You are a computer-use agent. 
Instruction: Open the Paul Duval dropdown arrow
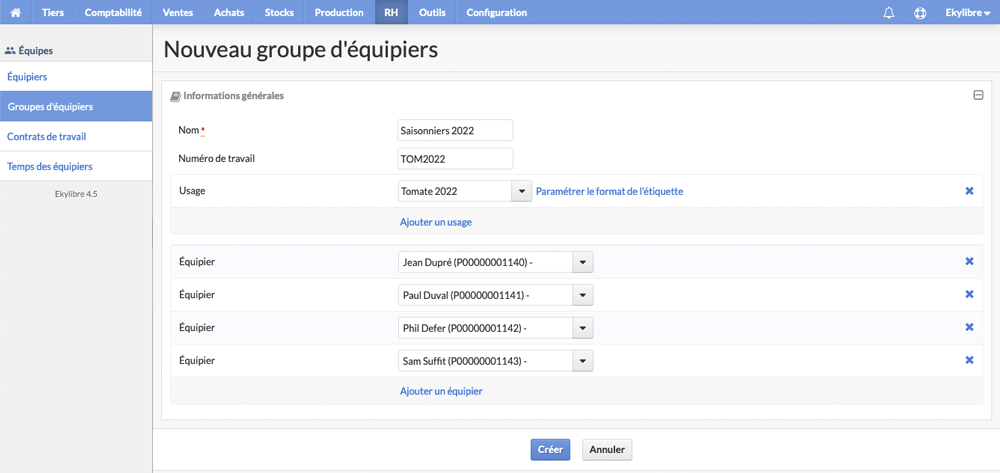583,295
